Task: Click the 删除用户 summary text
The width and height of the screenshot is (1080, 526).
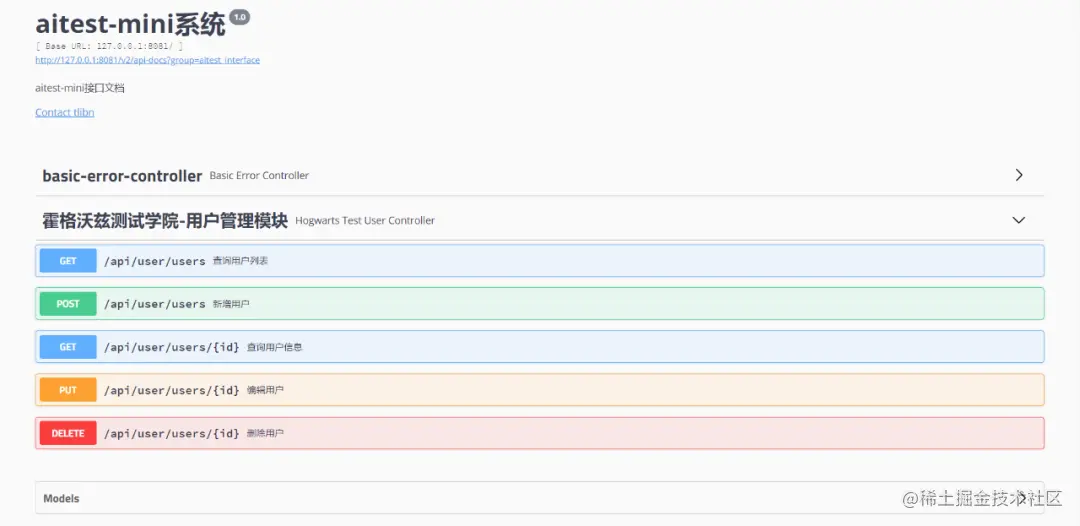Action: coord(265,433)
